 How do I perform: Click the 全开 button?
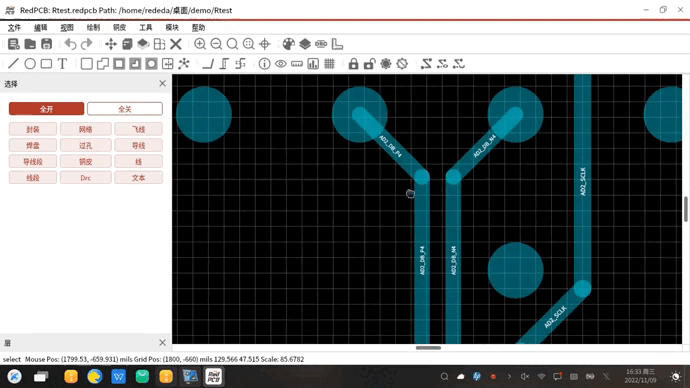click(x=46, y=109)
